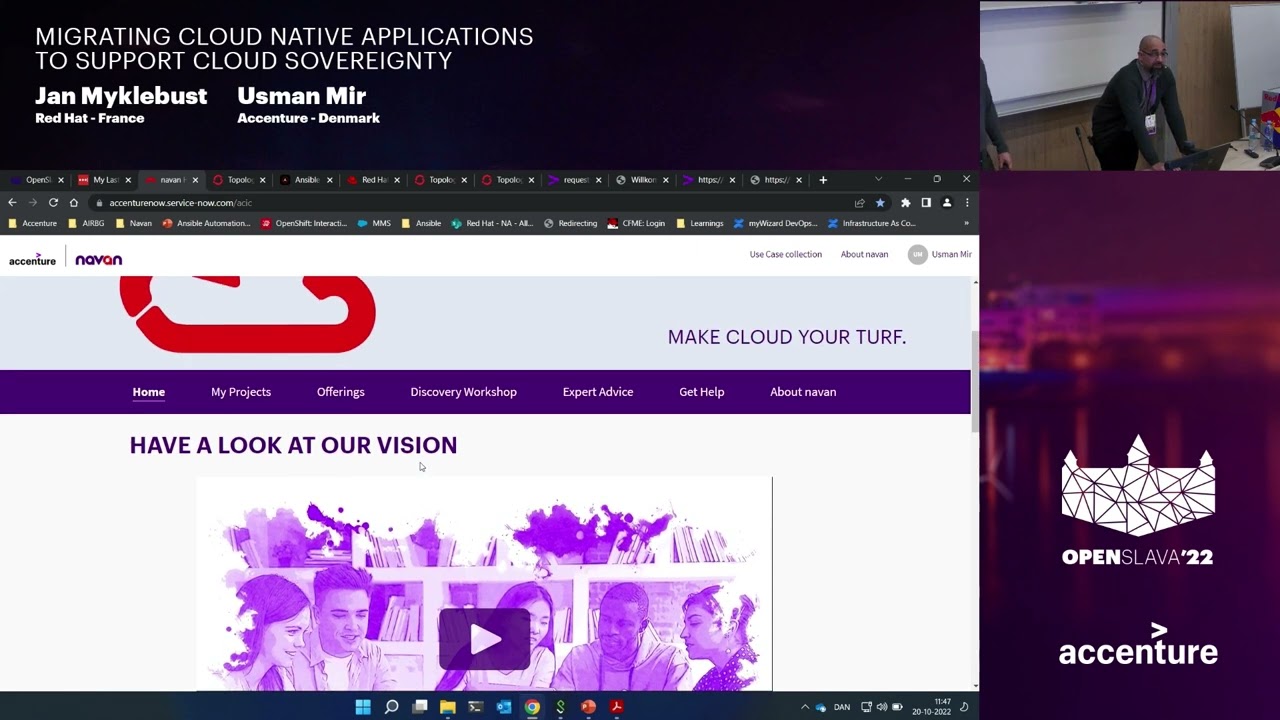Open the volume control tray icon
The height and width of the screenshot is (720, 1280).
(x=882, y=707)
